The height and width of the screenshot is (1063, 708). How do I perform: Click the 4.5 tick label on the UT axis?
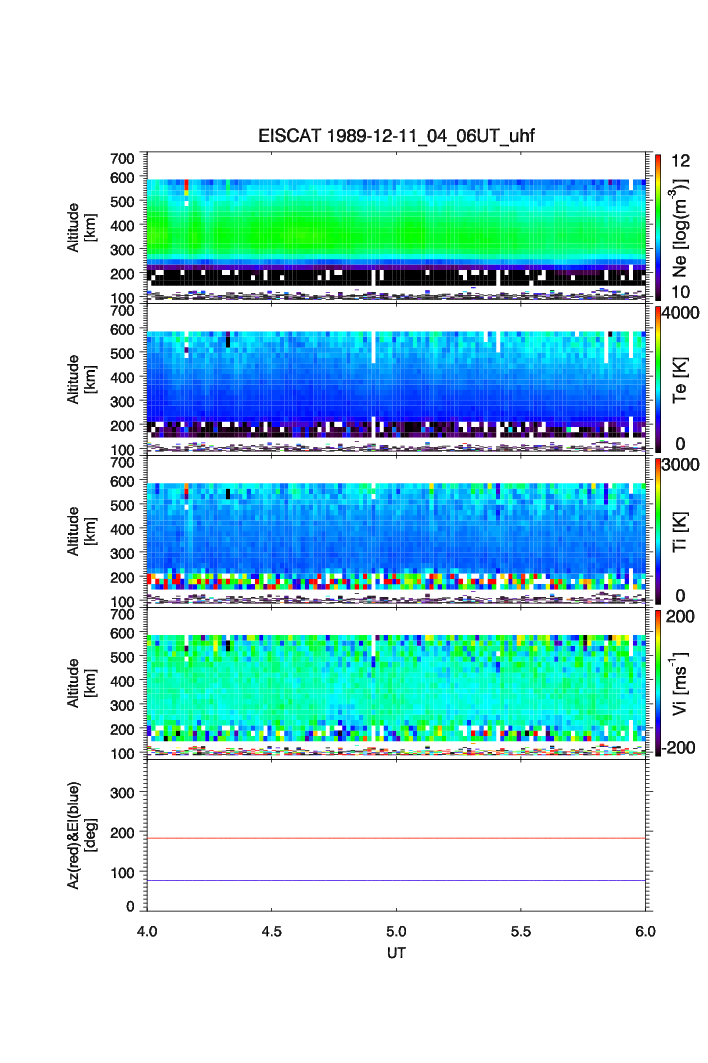(x=272, y=930)
